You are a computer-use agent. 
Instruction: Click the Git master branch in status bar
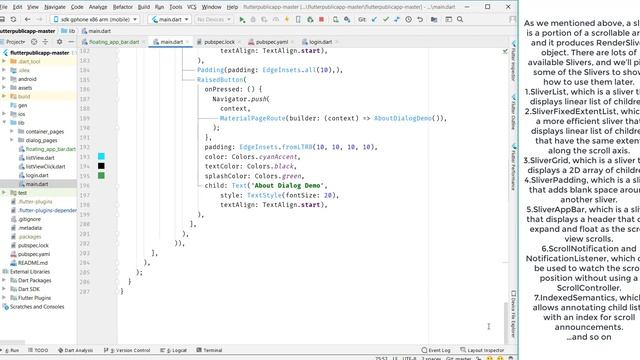459,358
